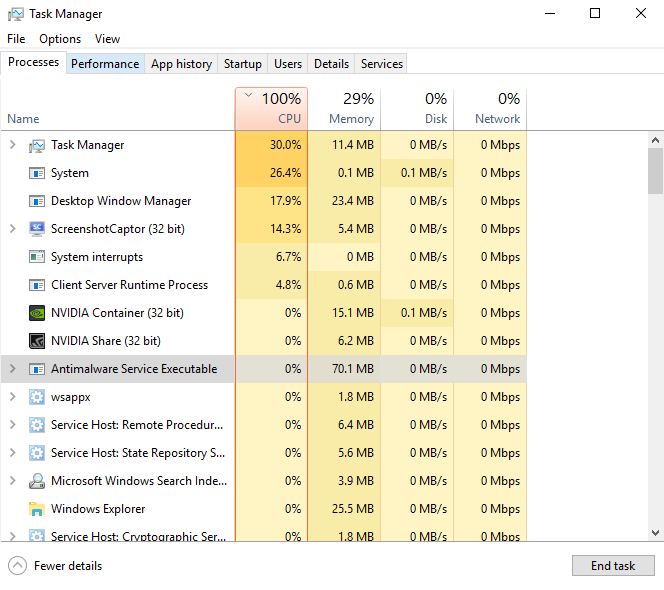
Task: Click the End task button
Action: point(613,566)
